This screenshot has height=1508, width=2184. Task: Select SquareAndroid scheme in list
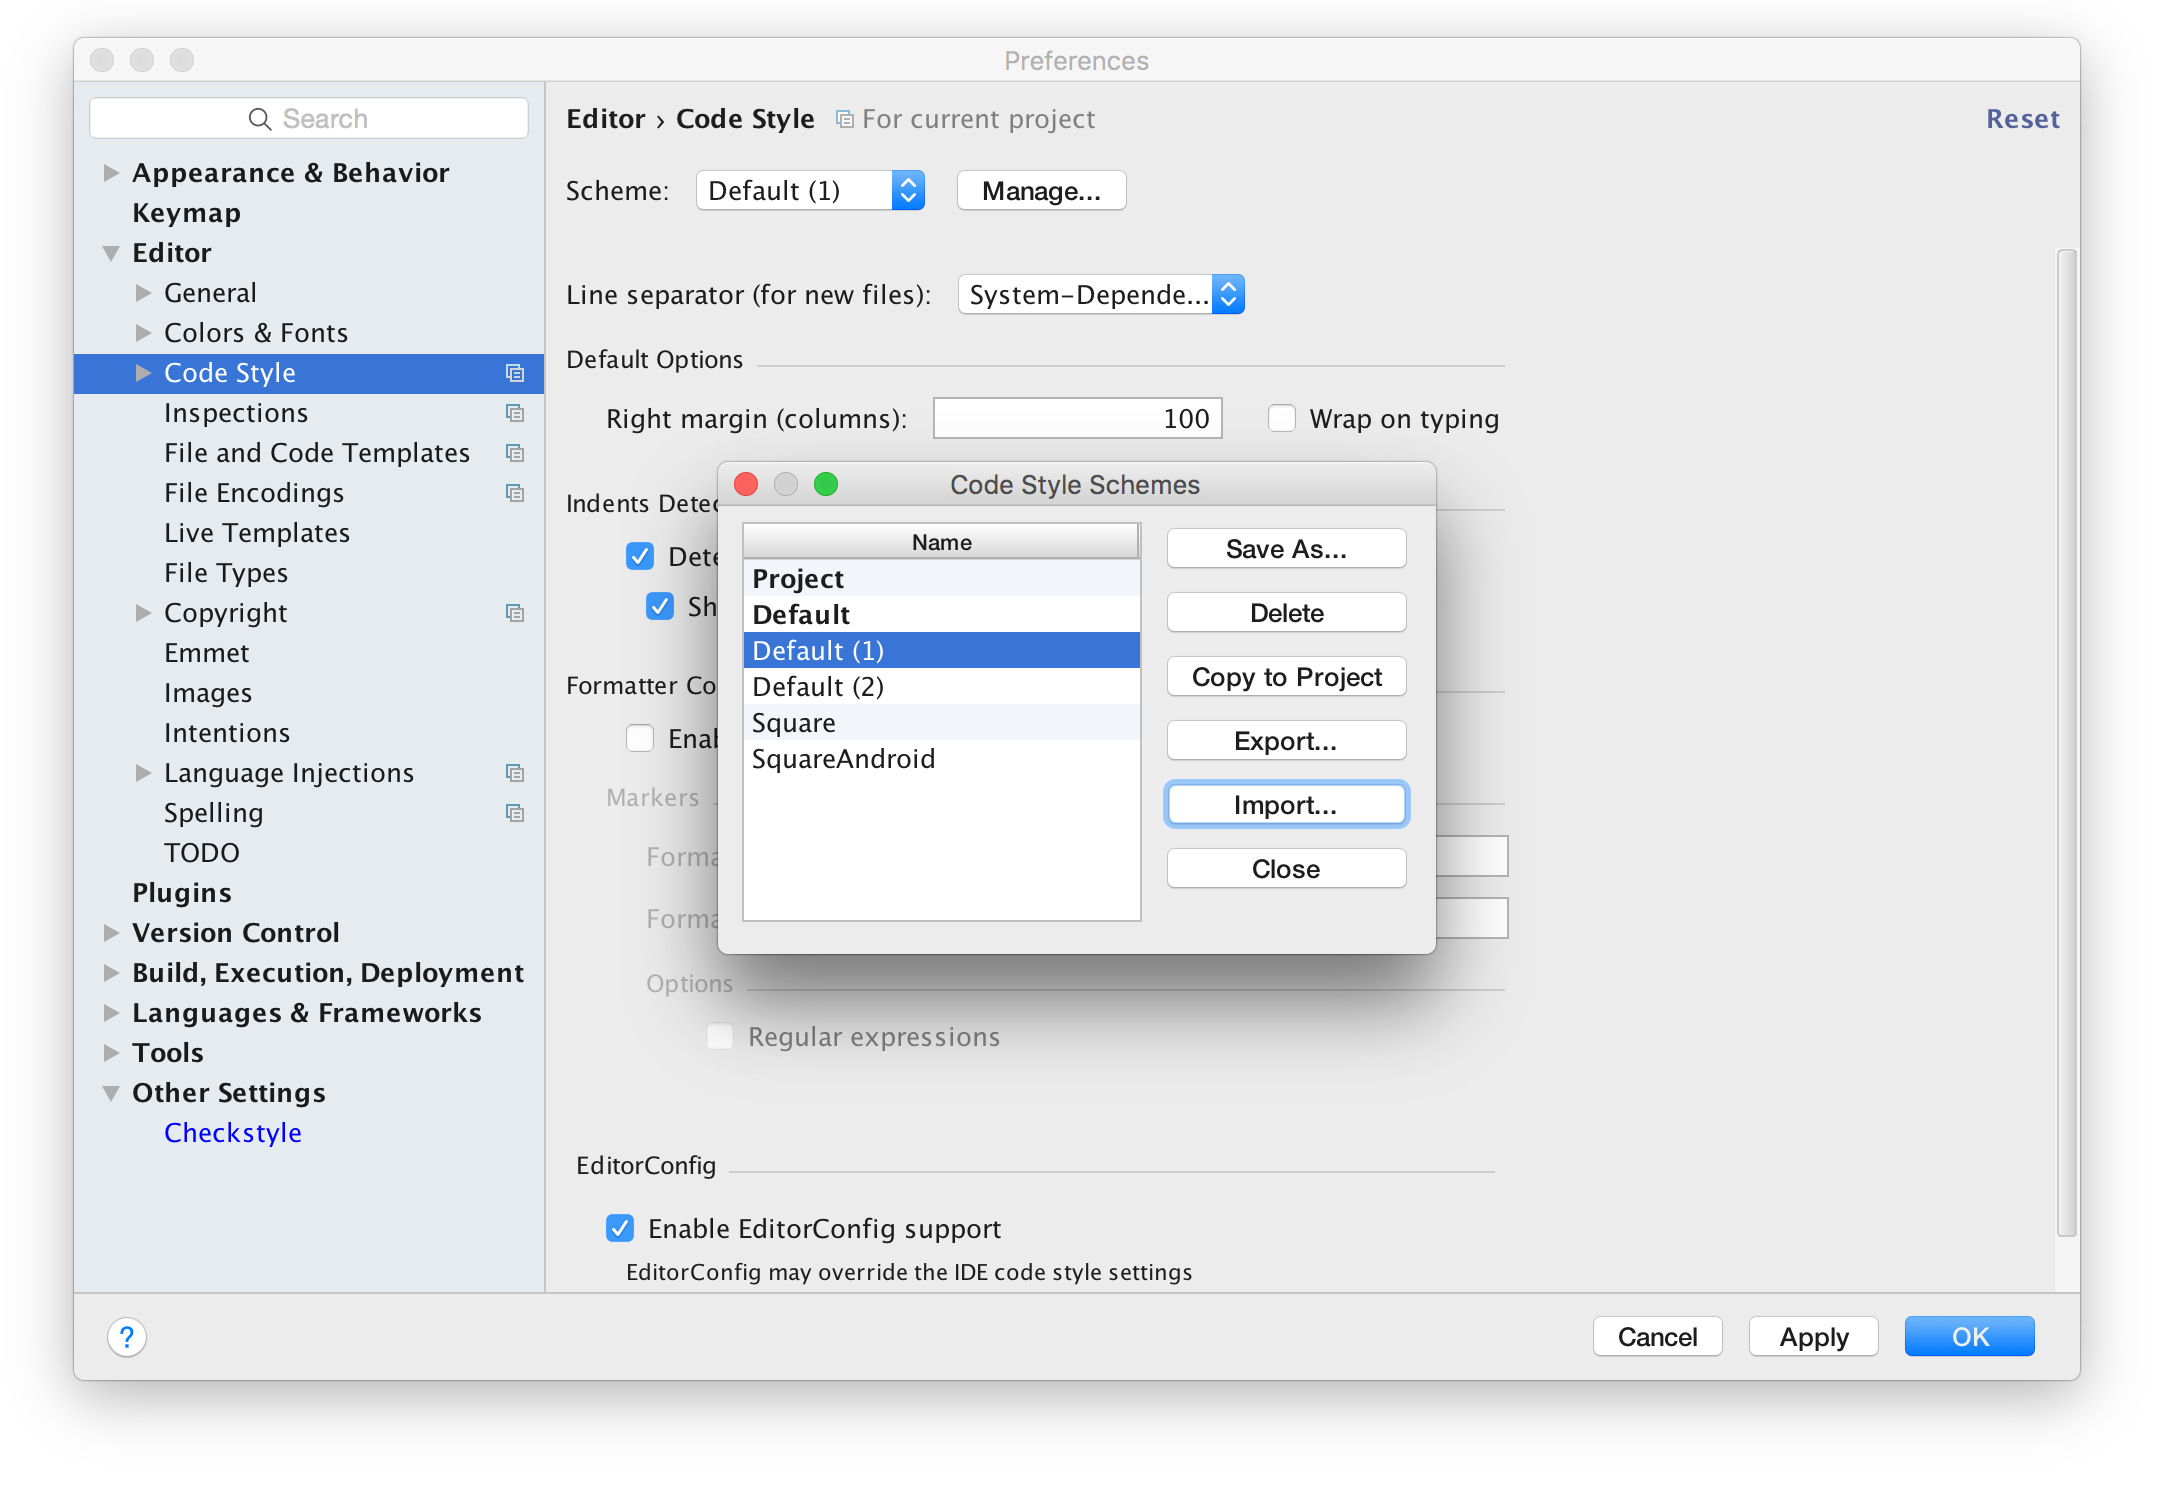click(x=843, y=759)
